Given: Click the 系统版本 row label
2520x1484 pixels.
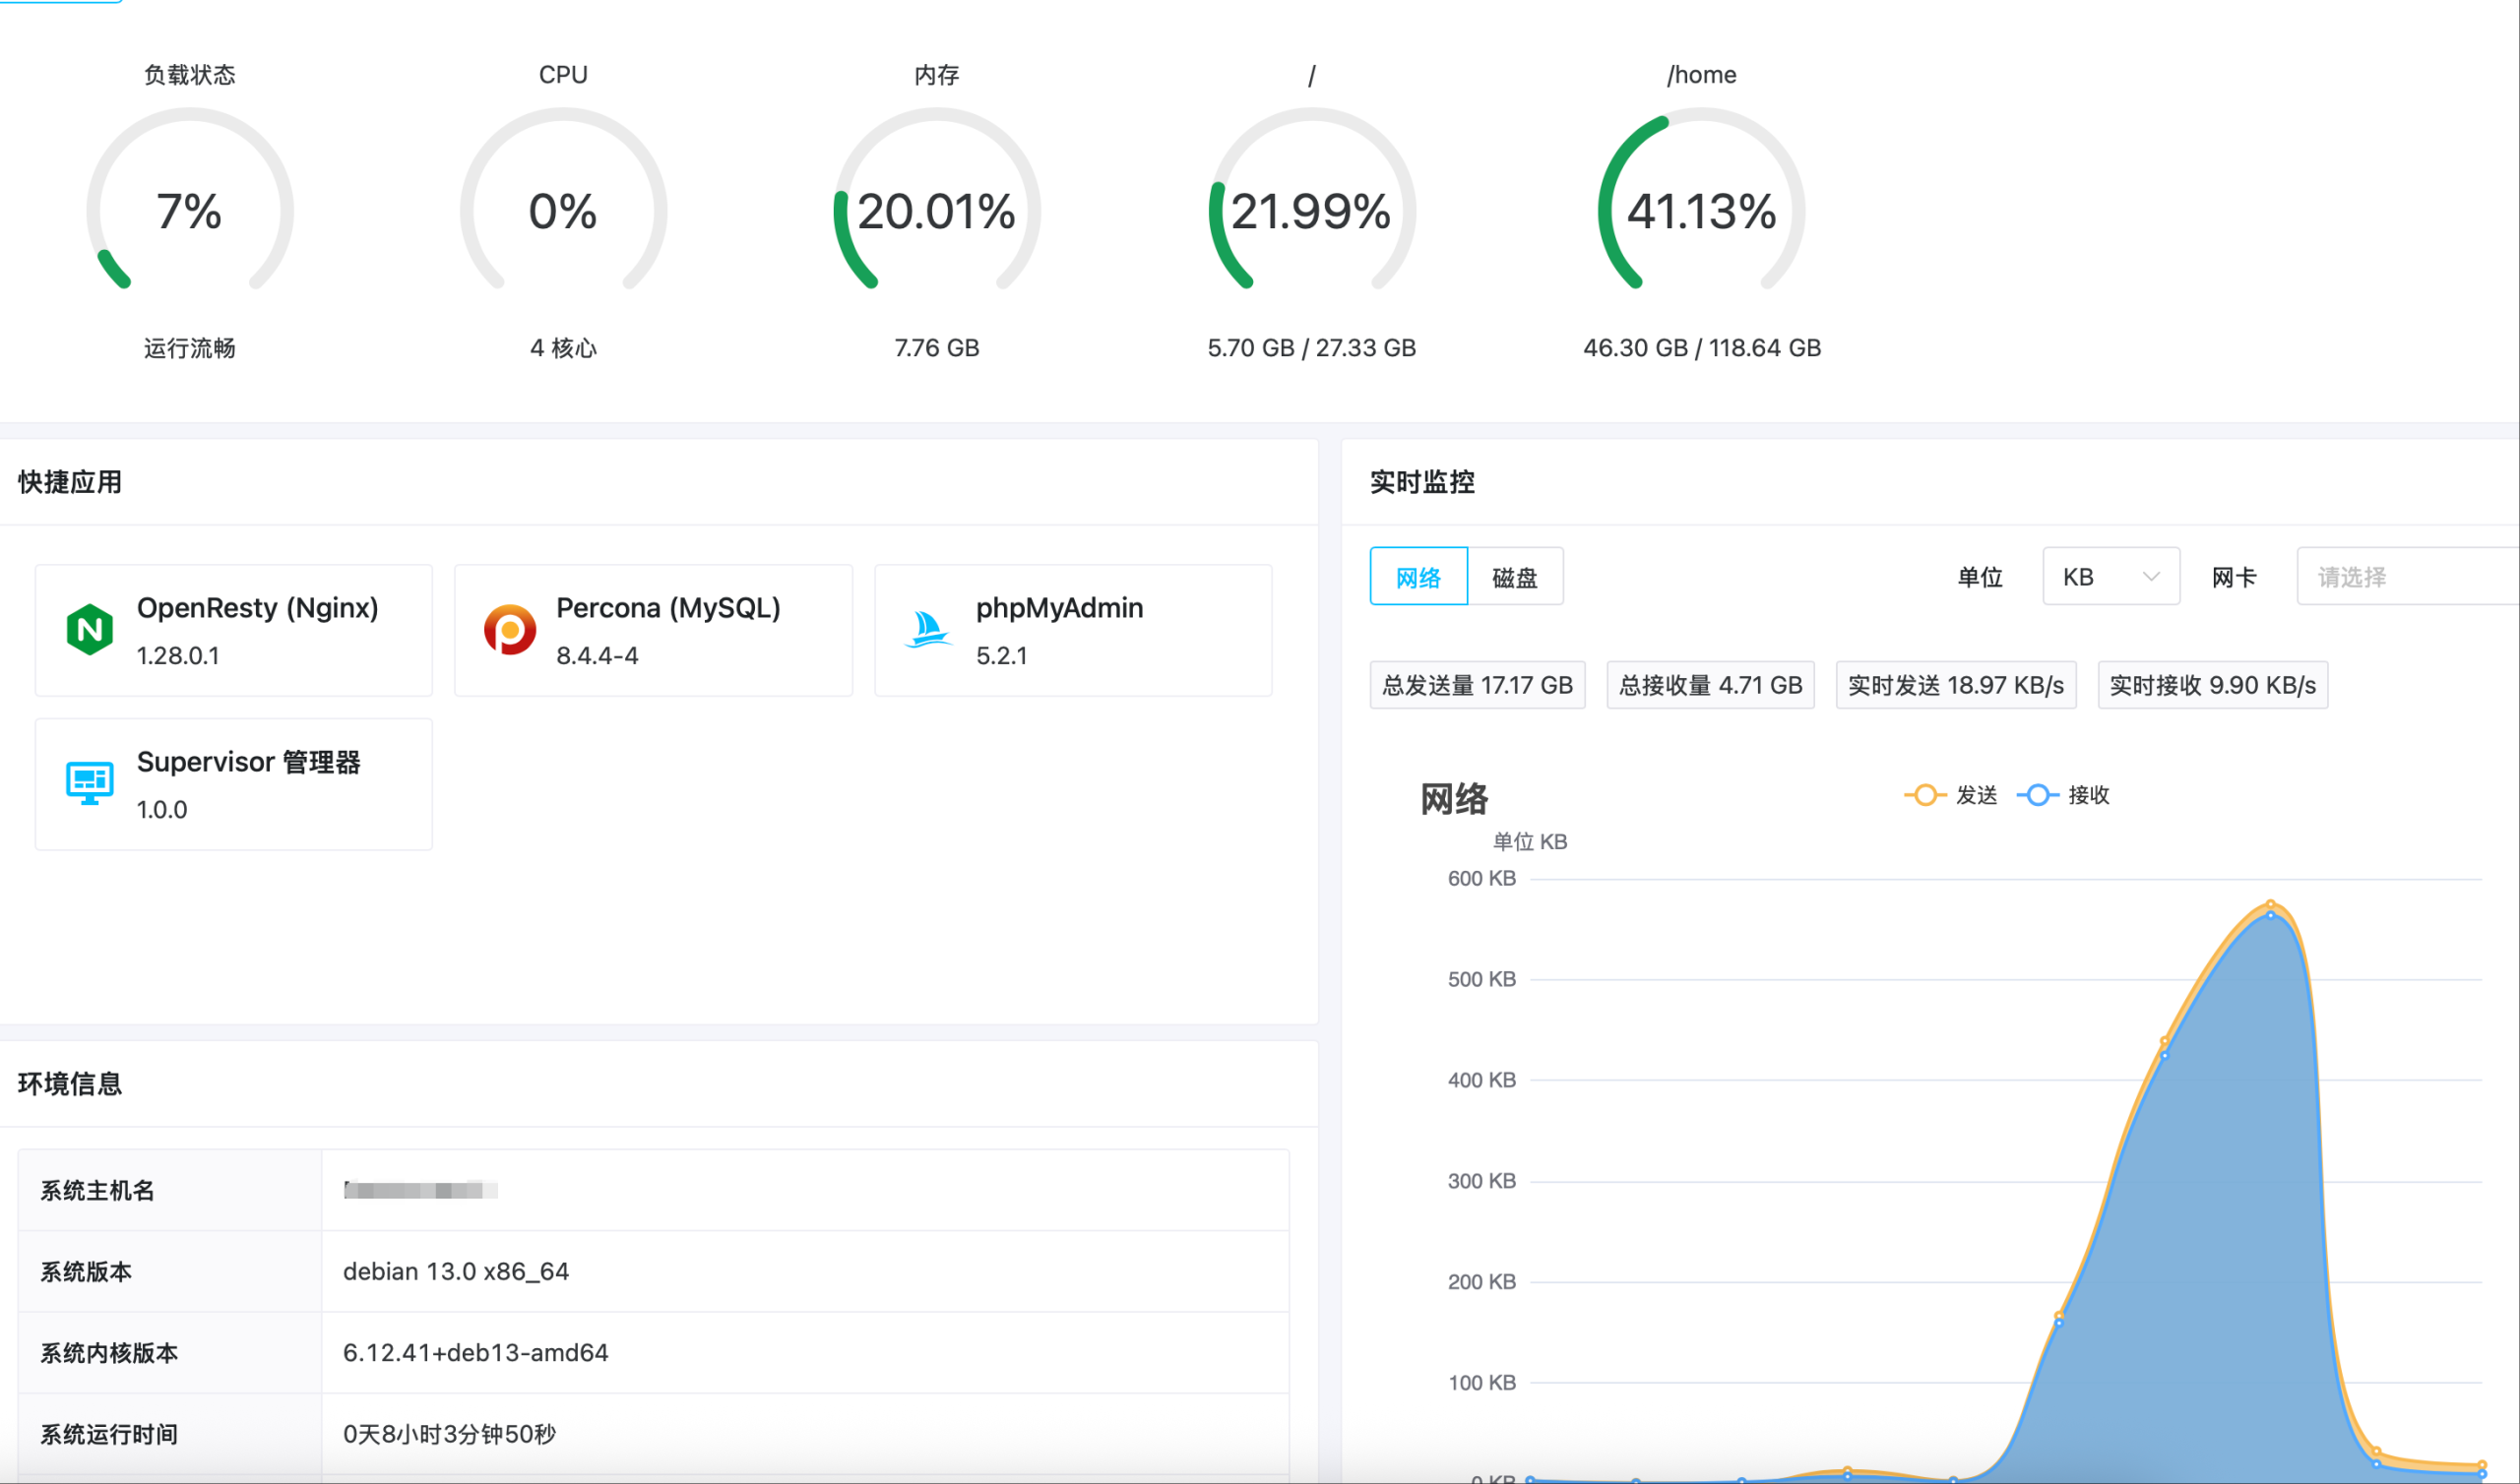Looking at the screenshot, I should click(x=86, y=1271).
